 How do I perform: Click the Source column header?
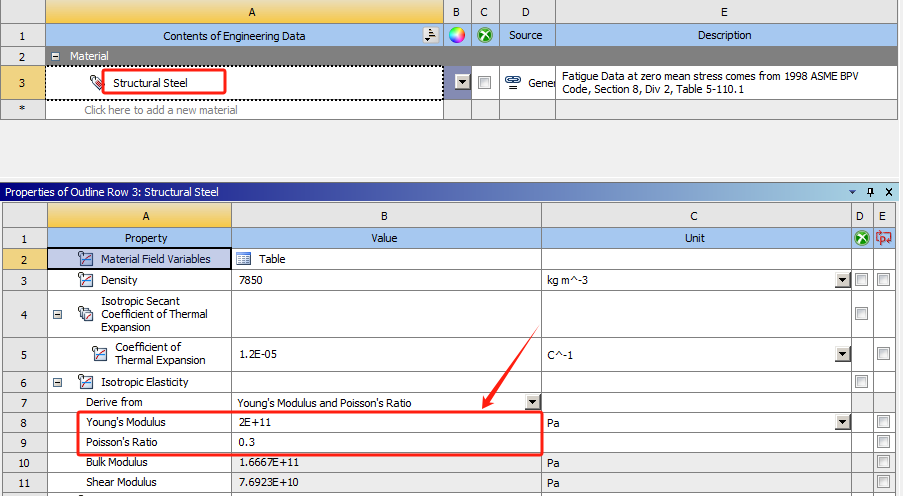tap(526, 35)
